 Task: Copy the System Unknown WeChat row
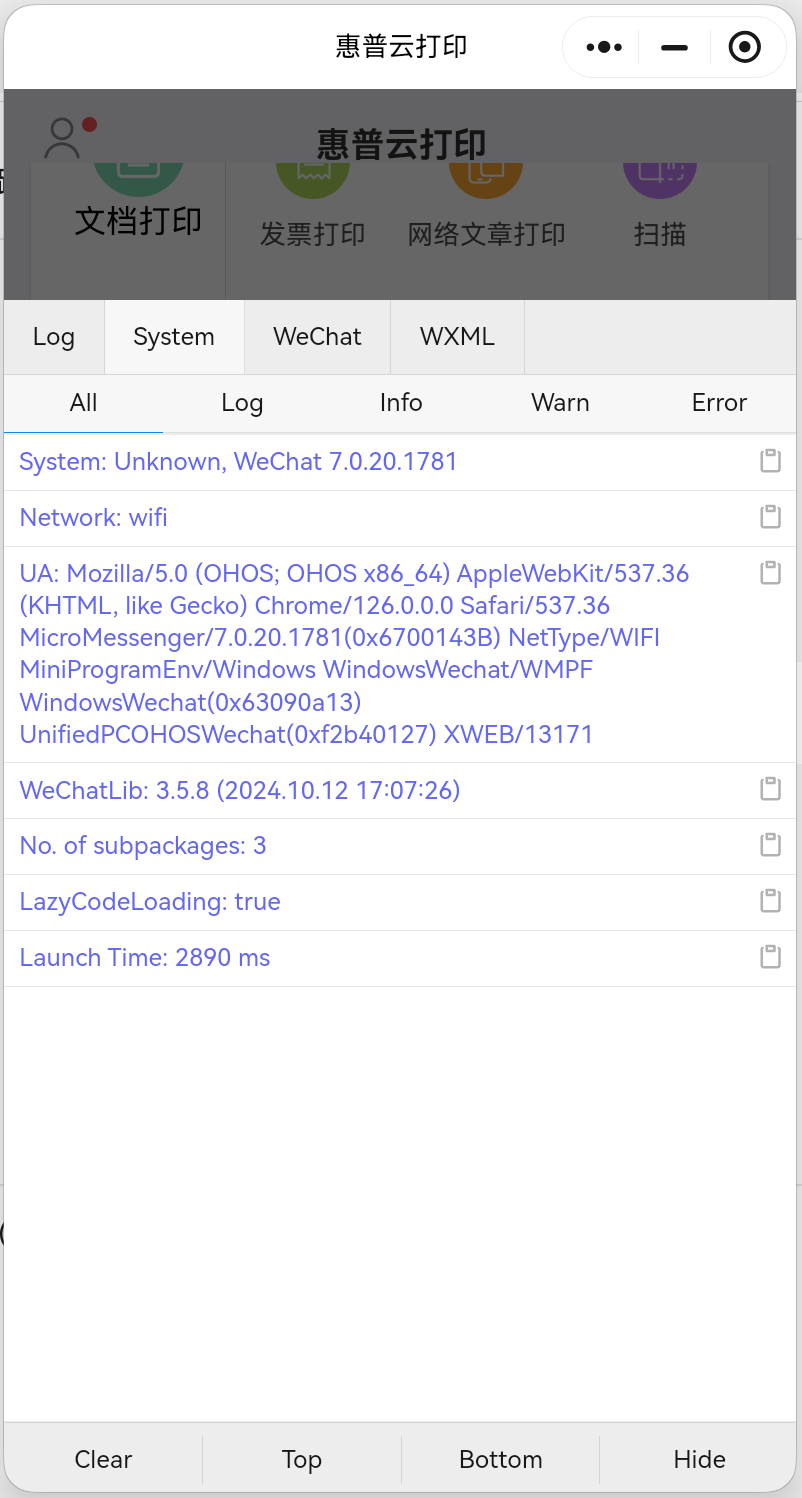(x=770, y=461)
